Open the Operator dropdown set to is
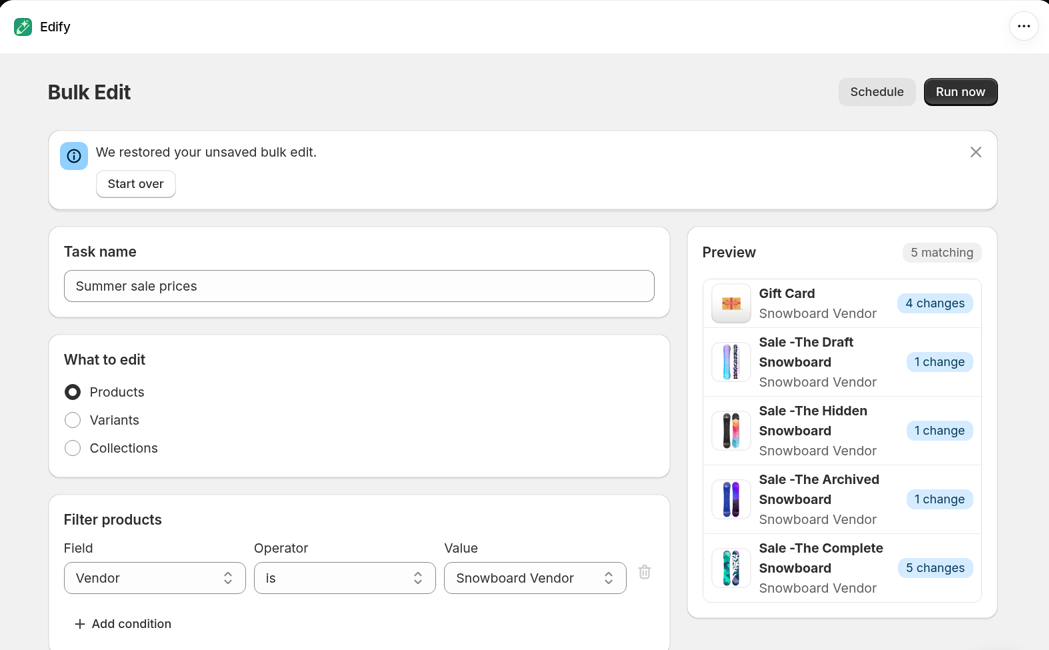 pyautogui.click(x=345, y=578)
